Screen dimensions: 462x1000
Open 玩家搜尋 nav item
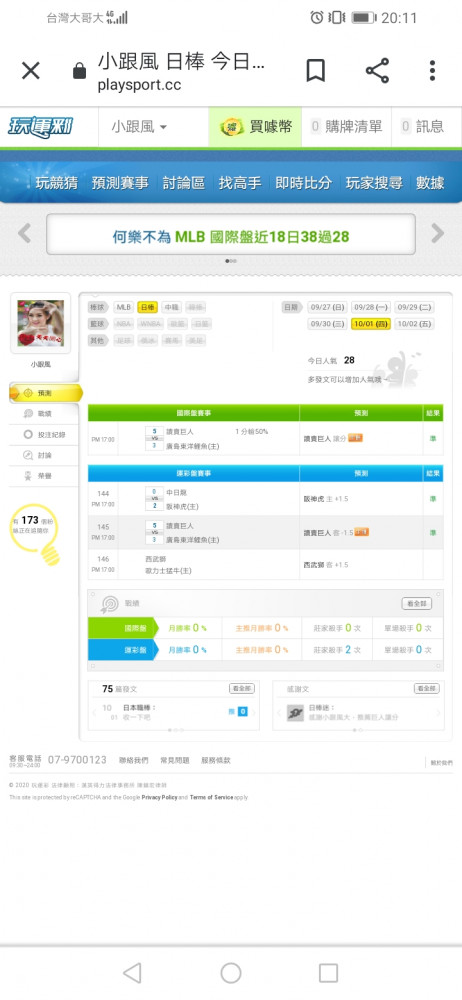click(x=374, y=183)
